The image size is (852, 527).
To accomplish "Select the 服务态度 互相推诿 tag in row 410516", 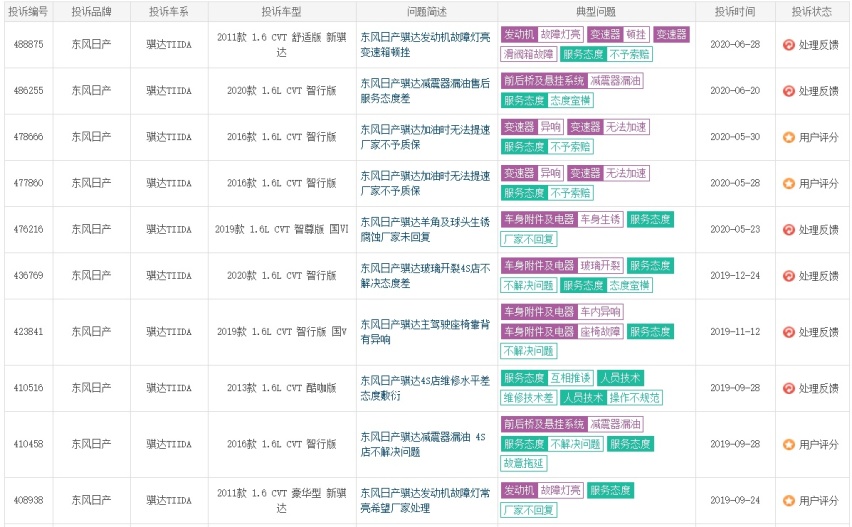I will pos(547,378).
